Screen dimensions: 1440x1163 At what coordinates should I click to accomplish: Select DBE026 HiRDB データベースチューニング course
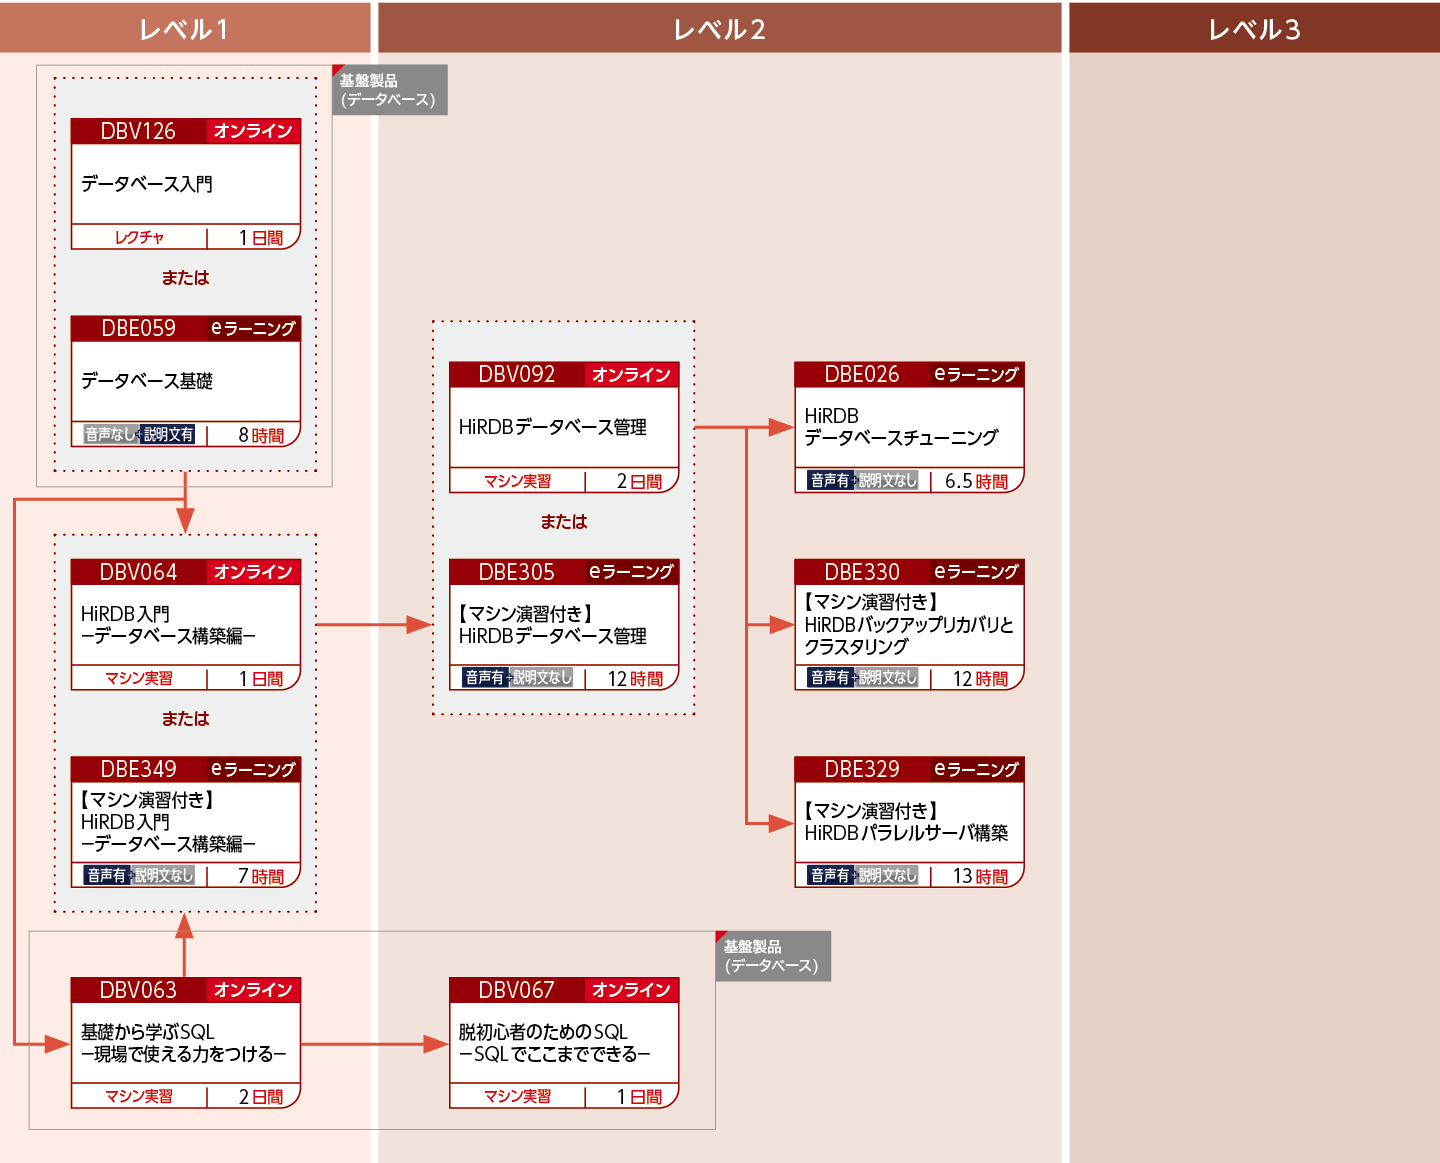pos(910,427)
